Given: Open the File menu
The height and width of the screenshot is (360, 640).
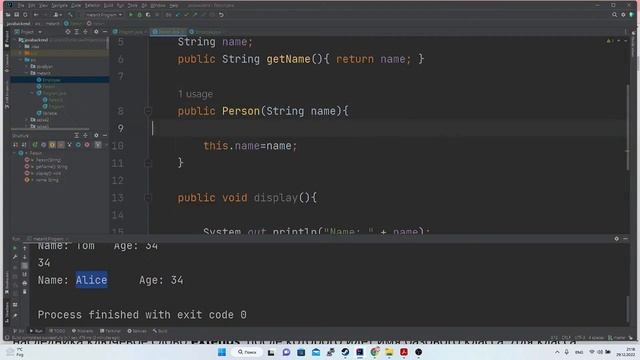Looking at the screenshot, I should click(21, 6).
